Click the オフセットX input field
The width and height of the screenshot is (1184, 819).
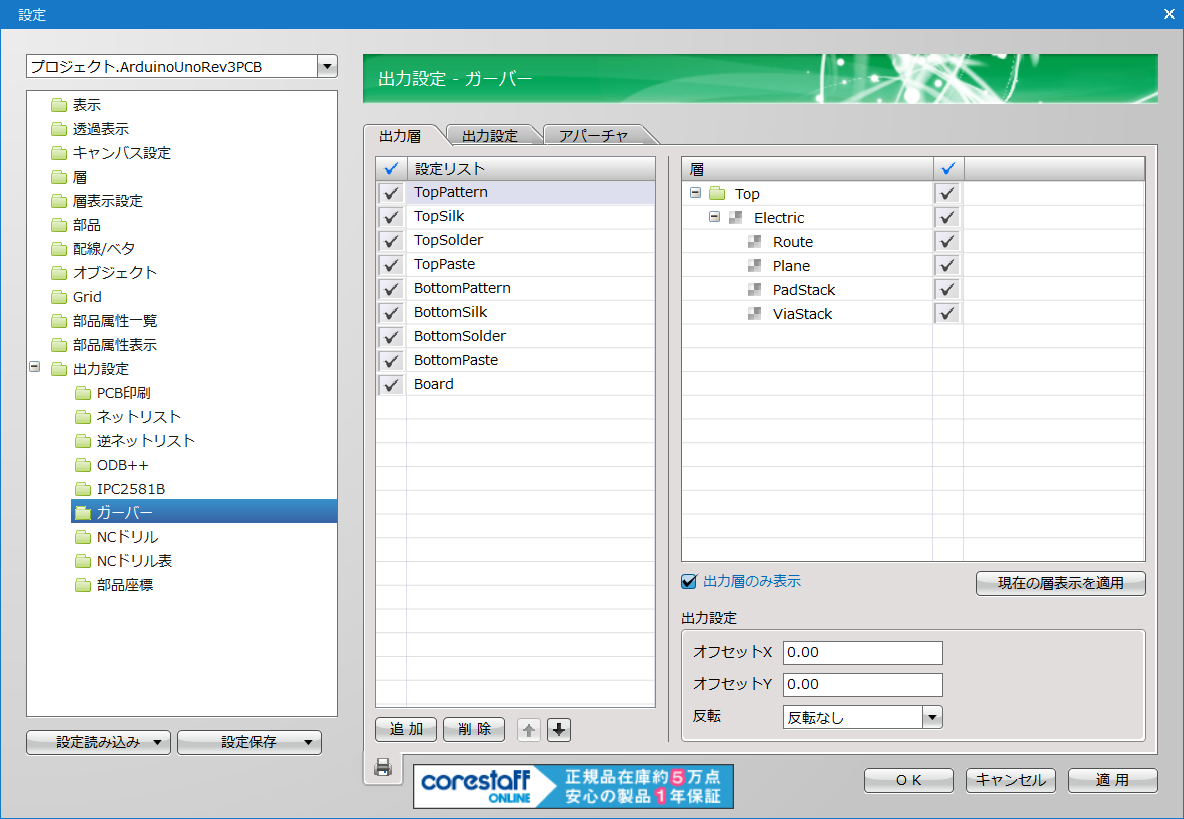pyautogui.click(x=862, y=652)
